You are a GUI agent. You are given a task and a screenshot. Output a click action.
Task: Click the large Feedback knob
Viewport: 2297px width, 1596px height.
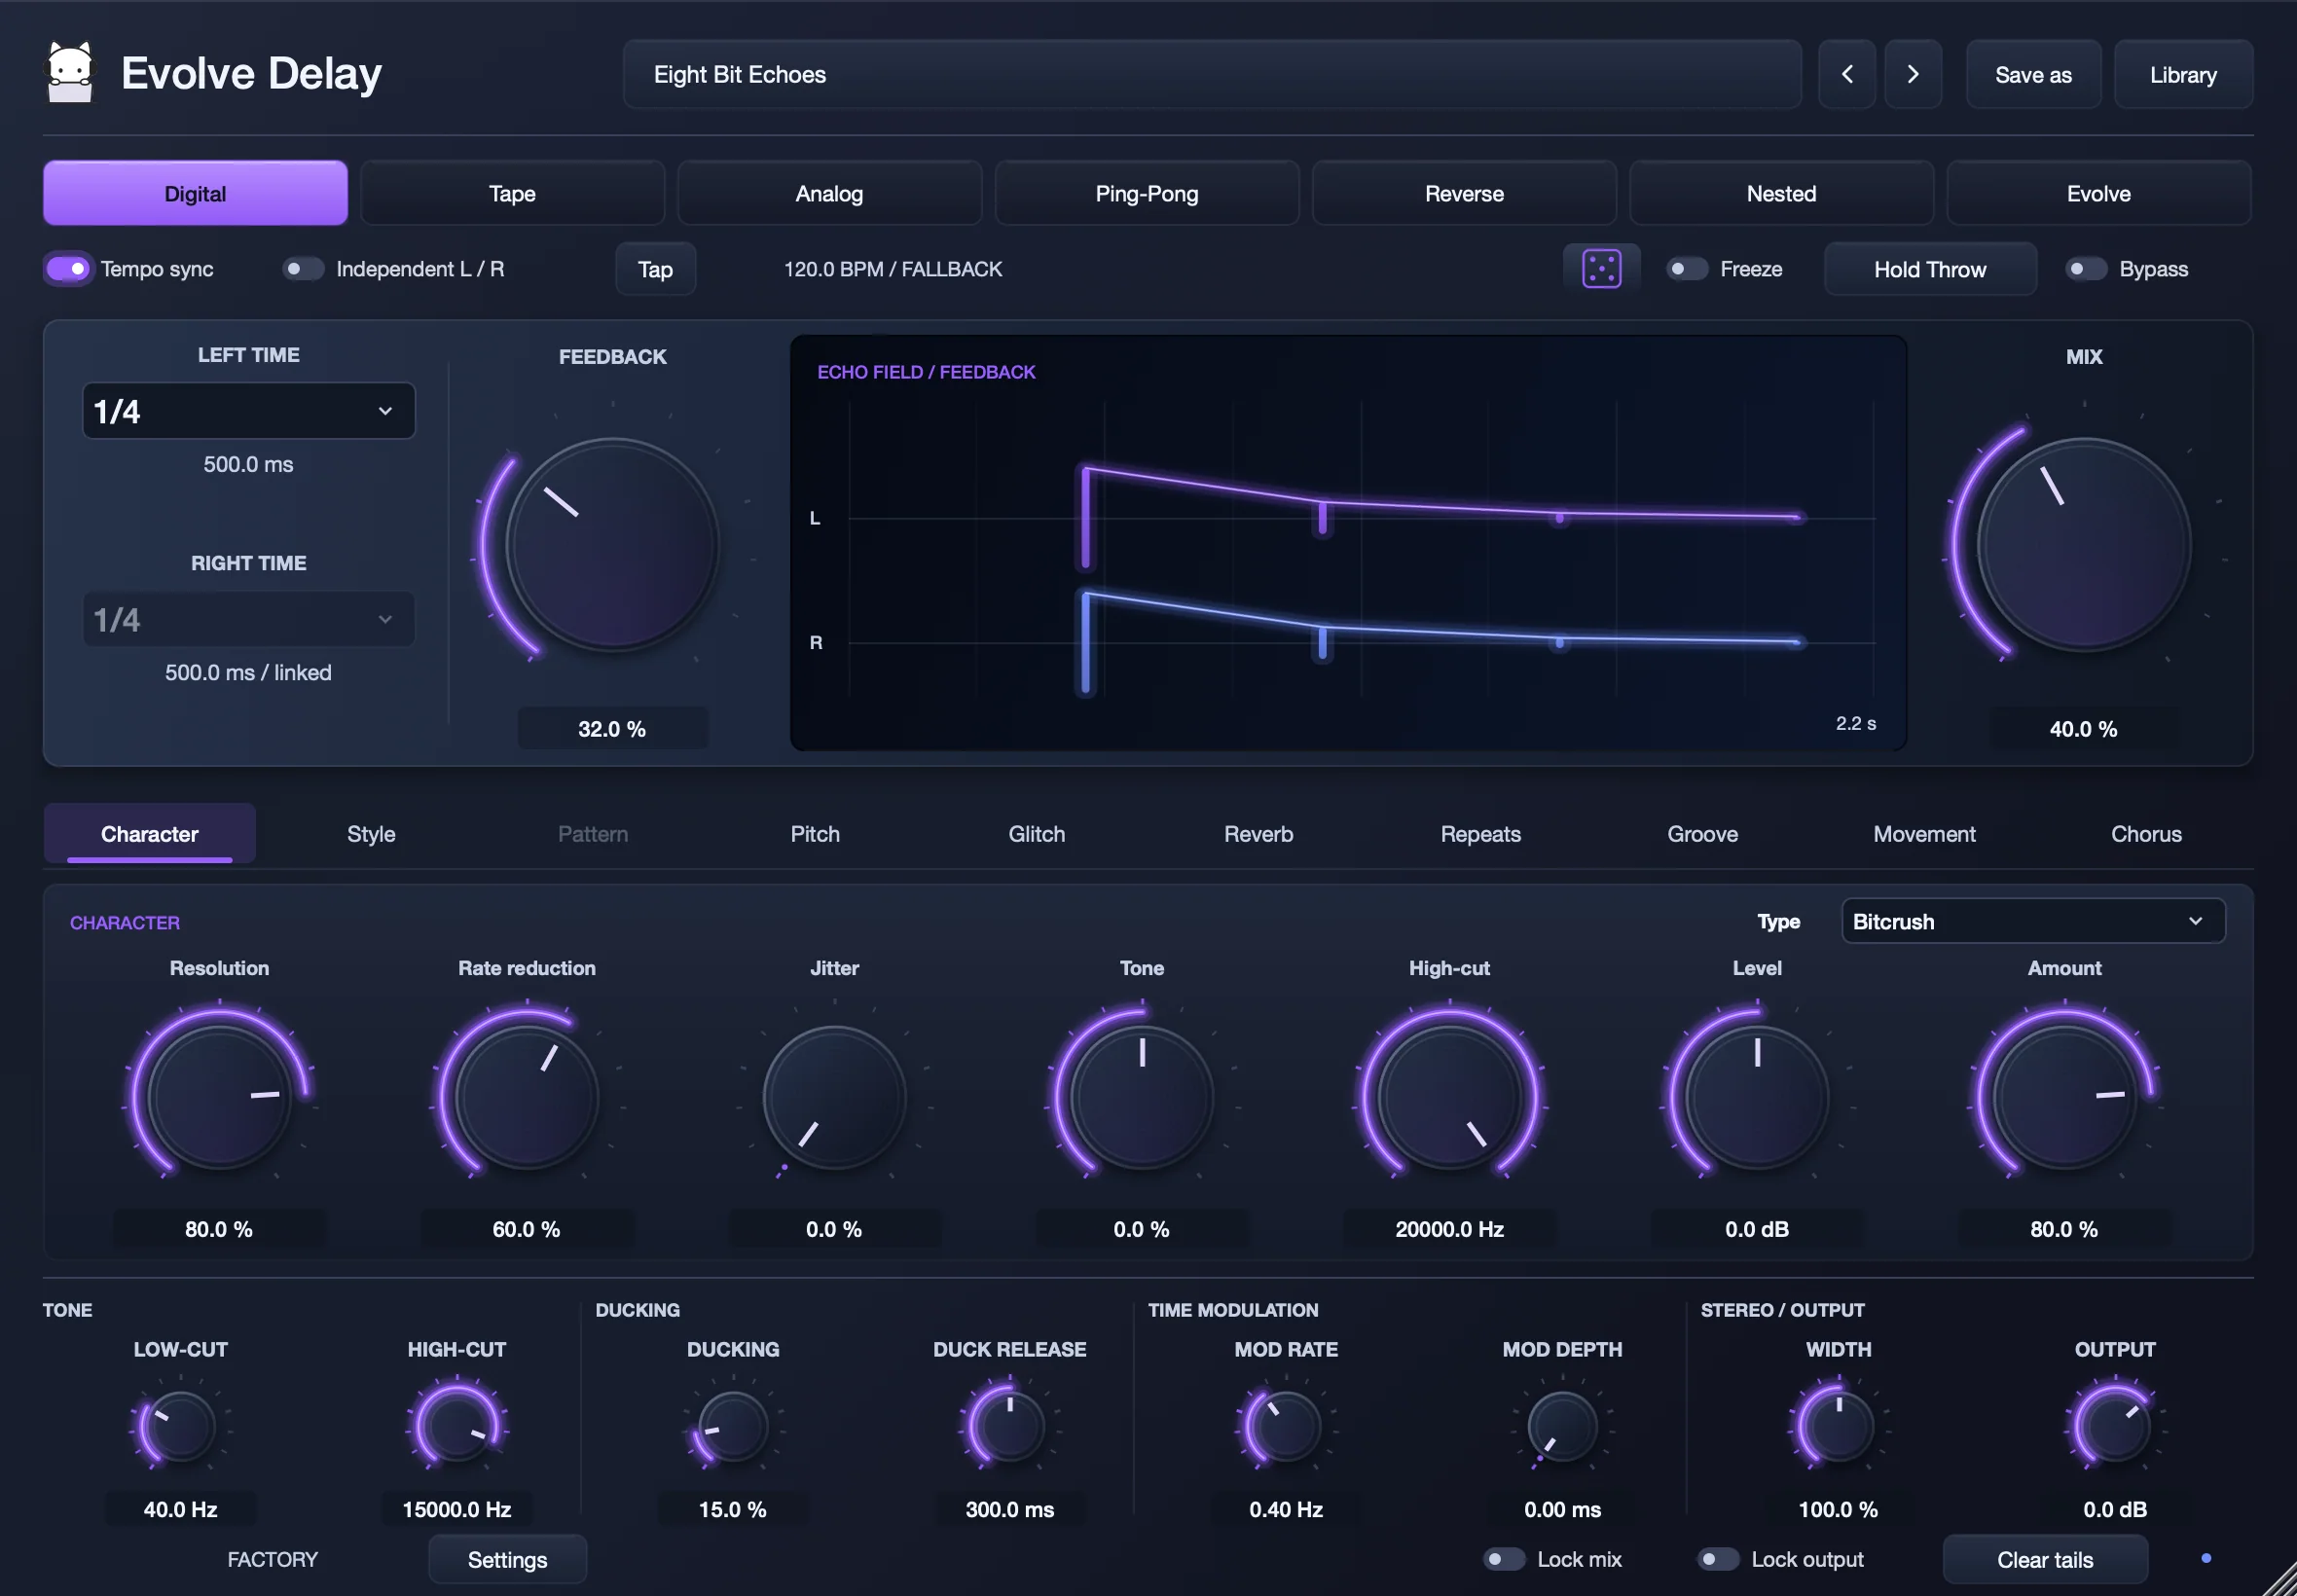click(612, 546)
